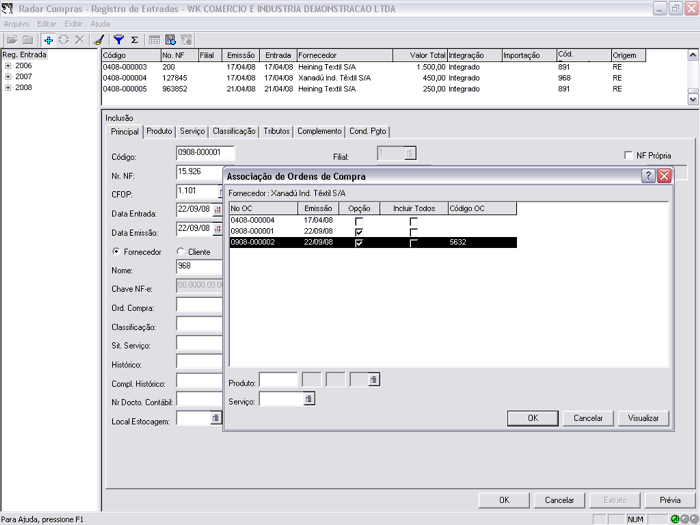Expand the 2006 tree node
Screen dimensions: 700x525
(8, 65)
